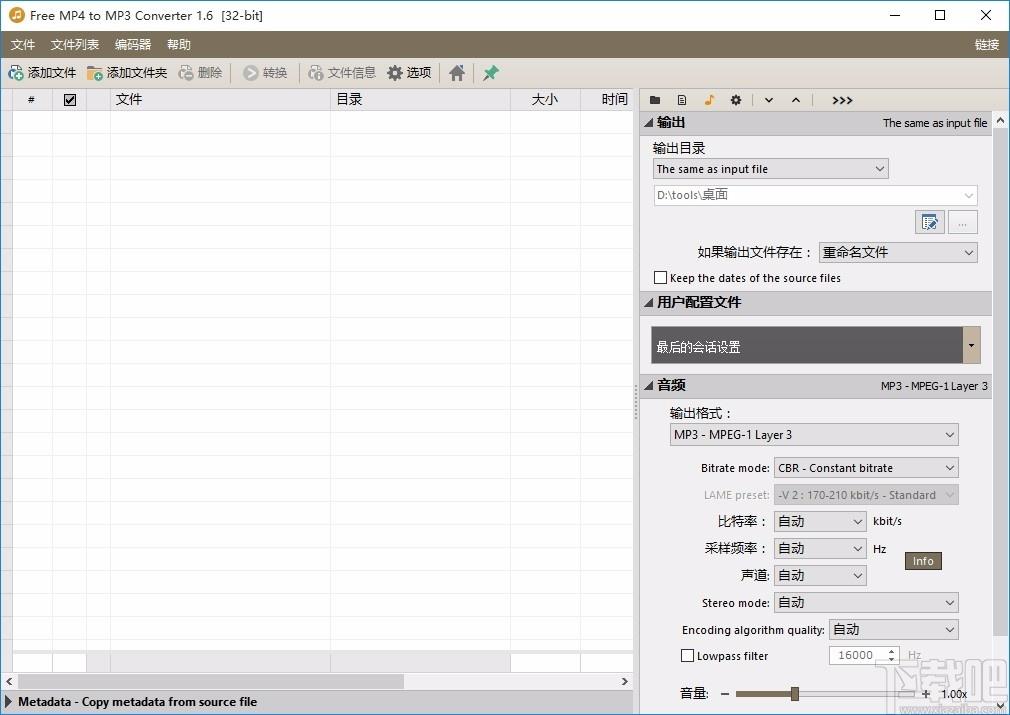Image resolution: width=1010 pixels, height=715 pixels.
Task: Select the document tab icon in side panel
Action: click(x=682, y=100)
